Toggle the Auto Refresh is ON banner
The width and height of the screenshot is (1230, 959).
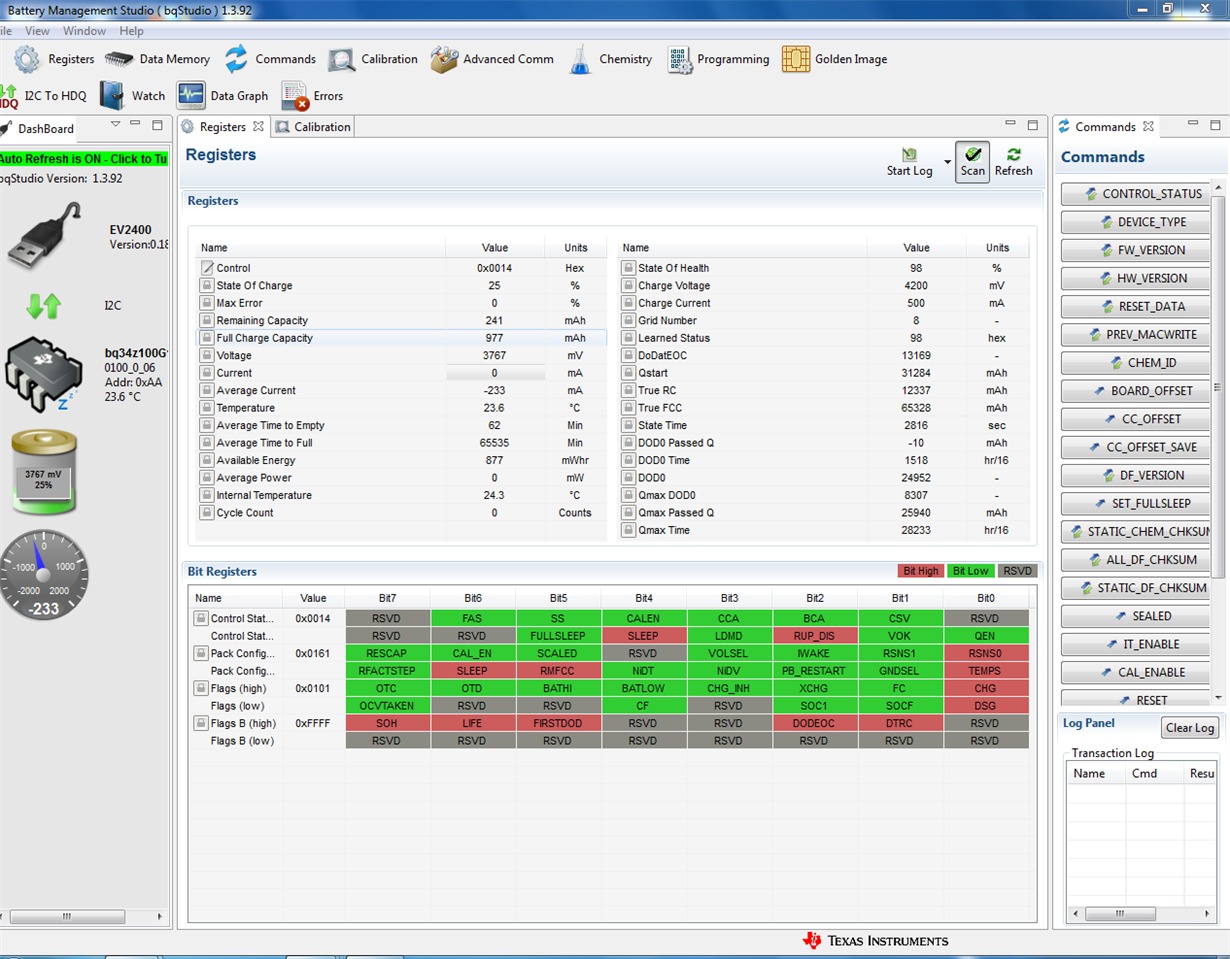(83, 159)
